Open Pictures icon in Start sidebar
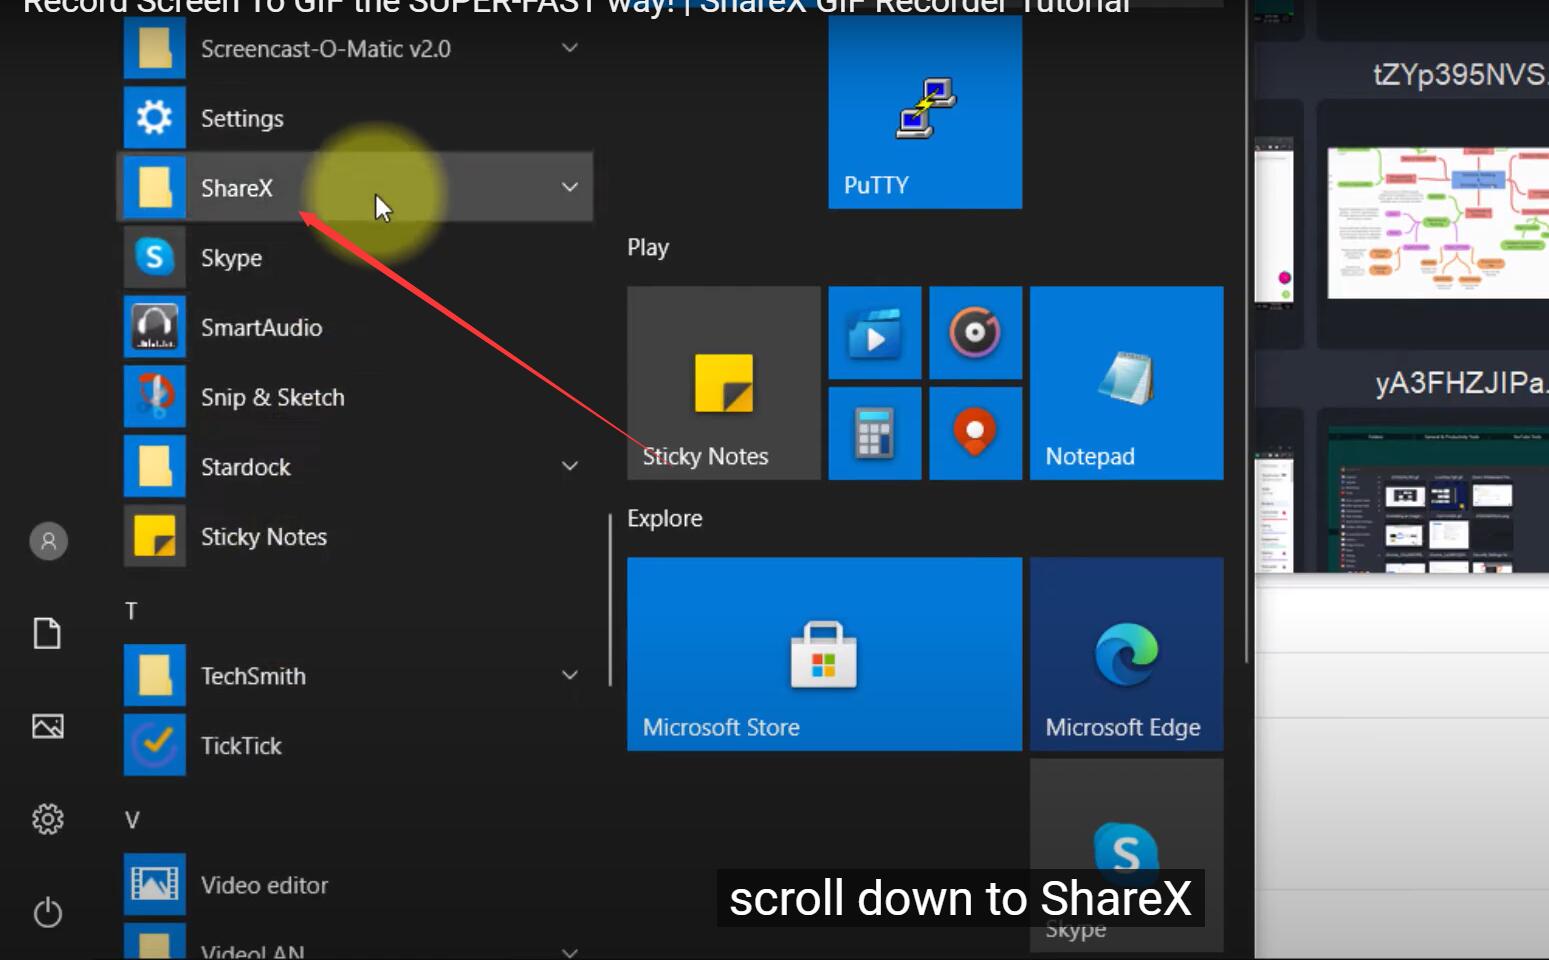 pos(48,726)
